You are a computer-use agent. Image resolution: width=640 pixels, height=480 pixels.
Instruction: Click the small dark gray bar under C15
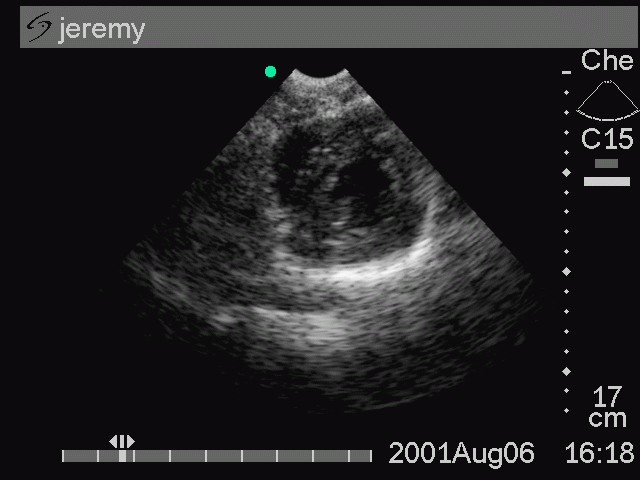click(606, 163)
